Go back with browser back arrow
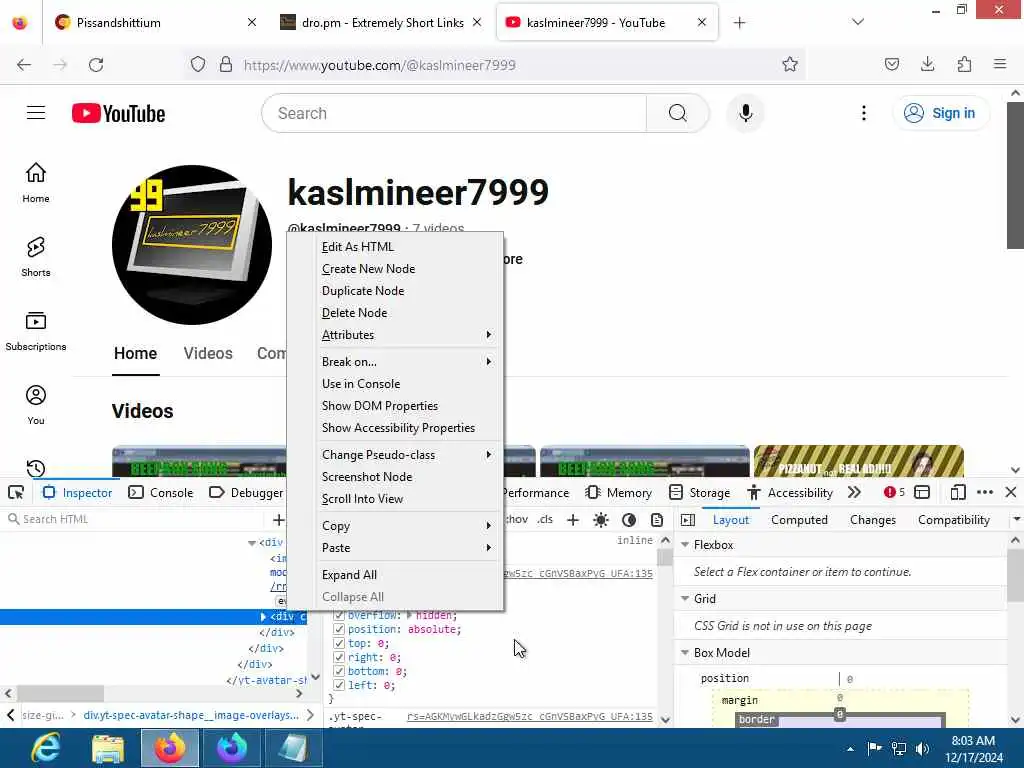This screenshot has width=1024, height=768. coord(24,65)
